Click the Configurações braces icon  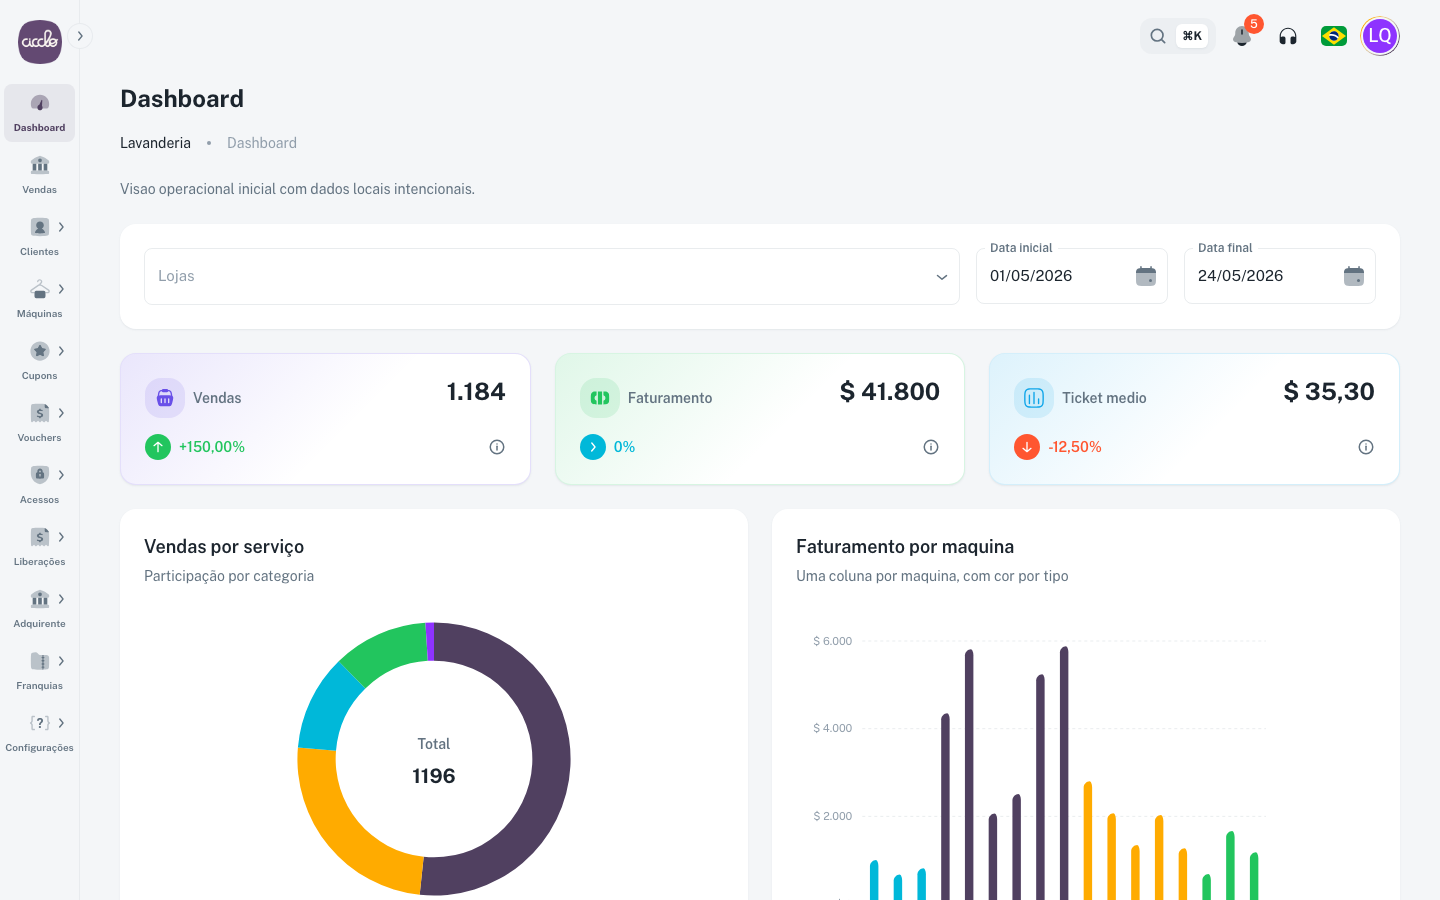pos(40,723)
